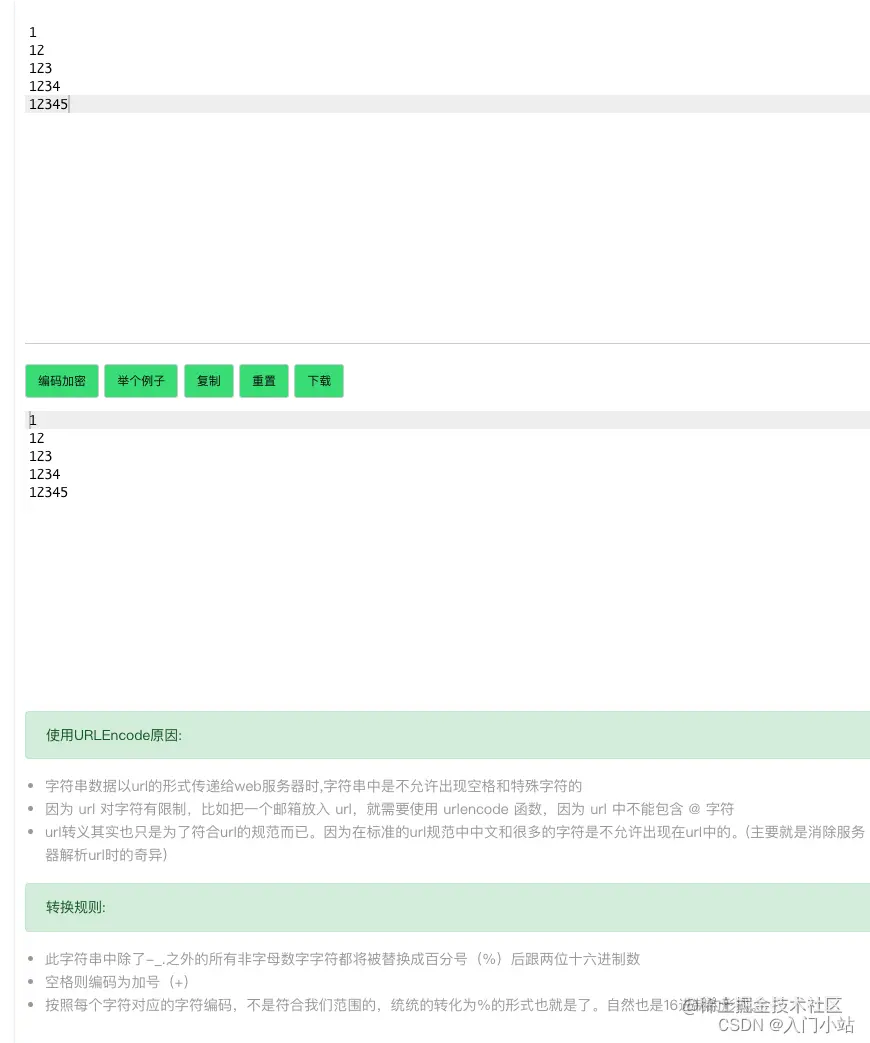The width and height of the screenshot is (870, 1043).
Task: Click the 复制 copy button
Action: pyautogui.click(x=208, y=381)
